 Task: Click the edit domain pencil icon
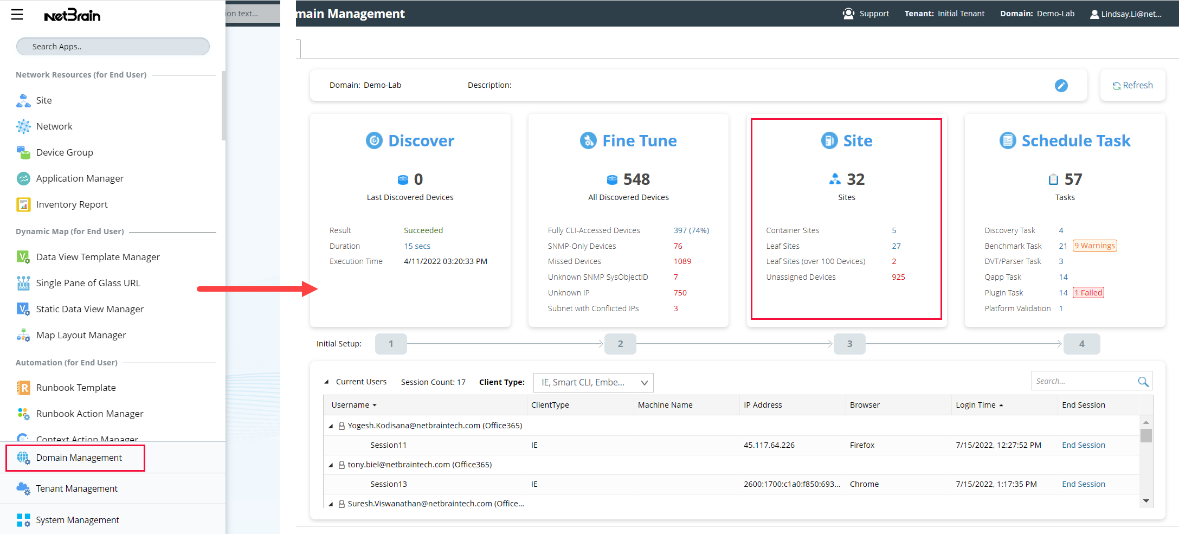tap(1061, 85)
